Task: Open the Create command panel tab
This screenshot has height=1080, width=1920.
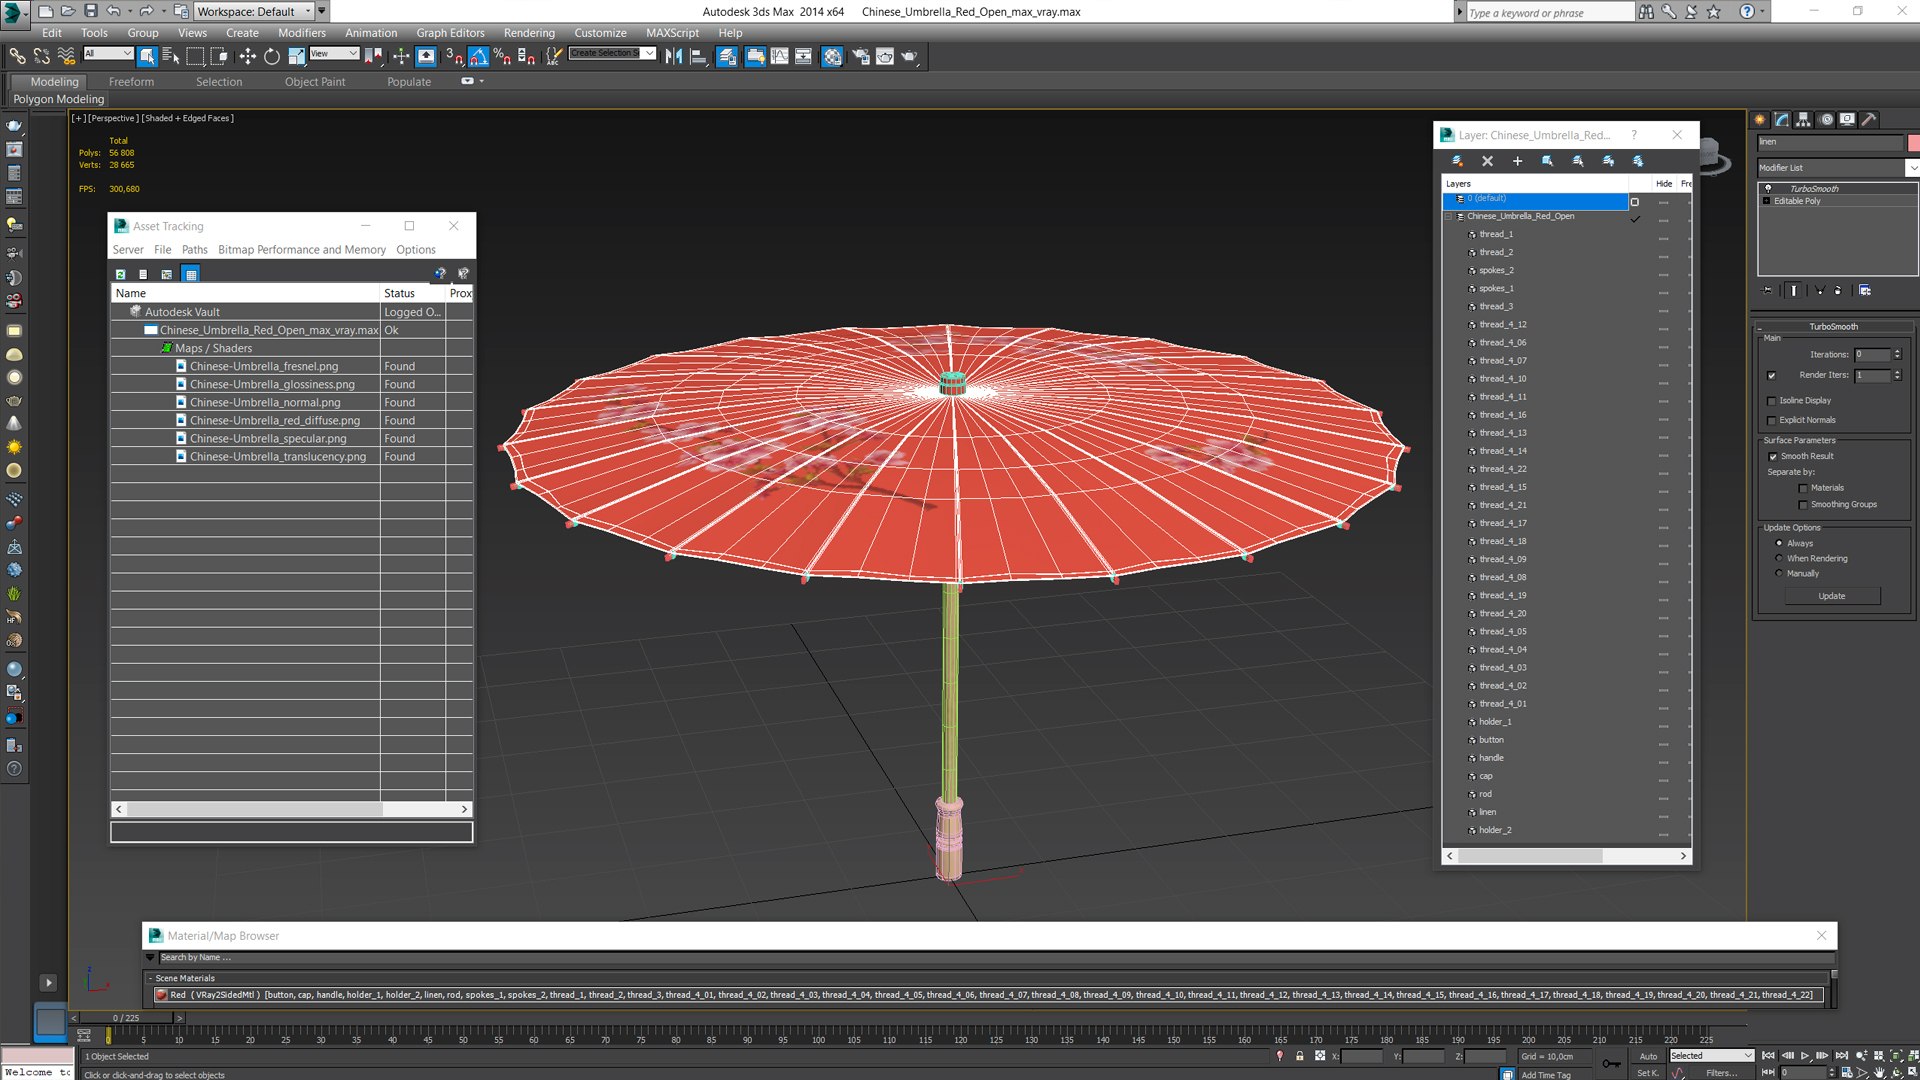Action: click(x=1760, y=119)
